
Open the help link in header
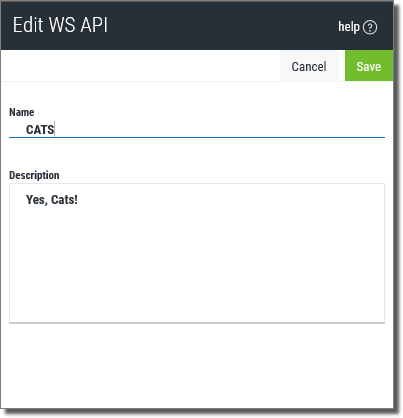point(357,27)
